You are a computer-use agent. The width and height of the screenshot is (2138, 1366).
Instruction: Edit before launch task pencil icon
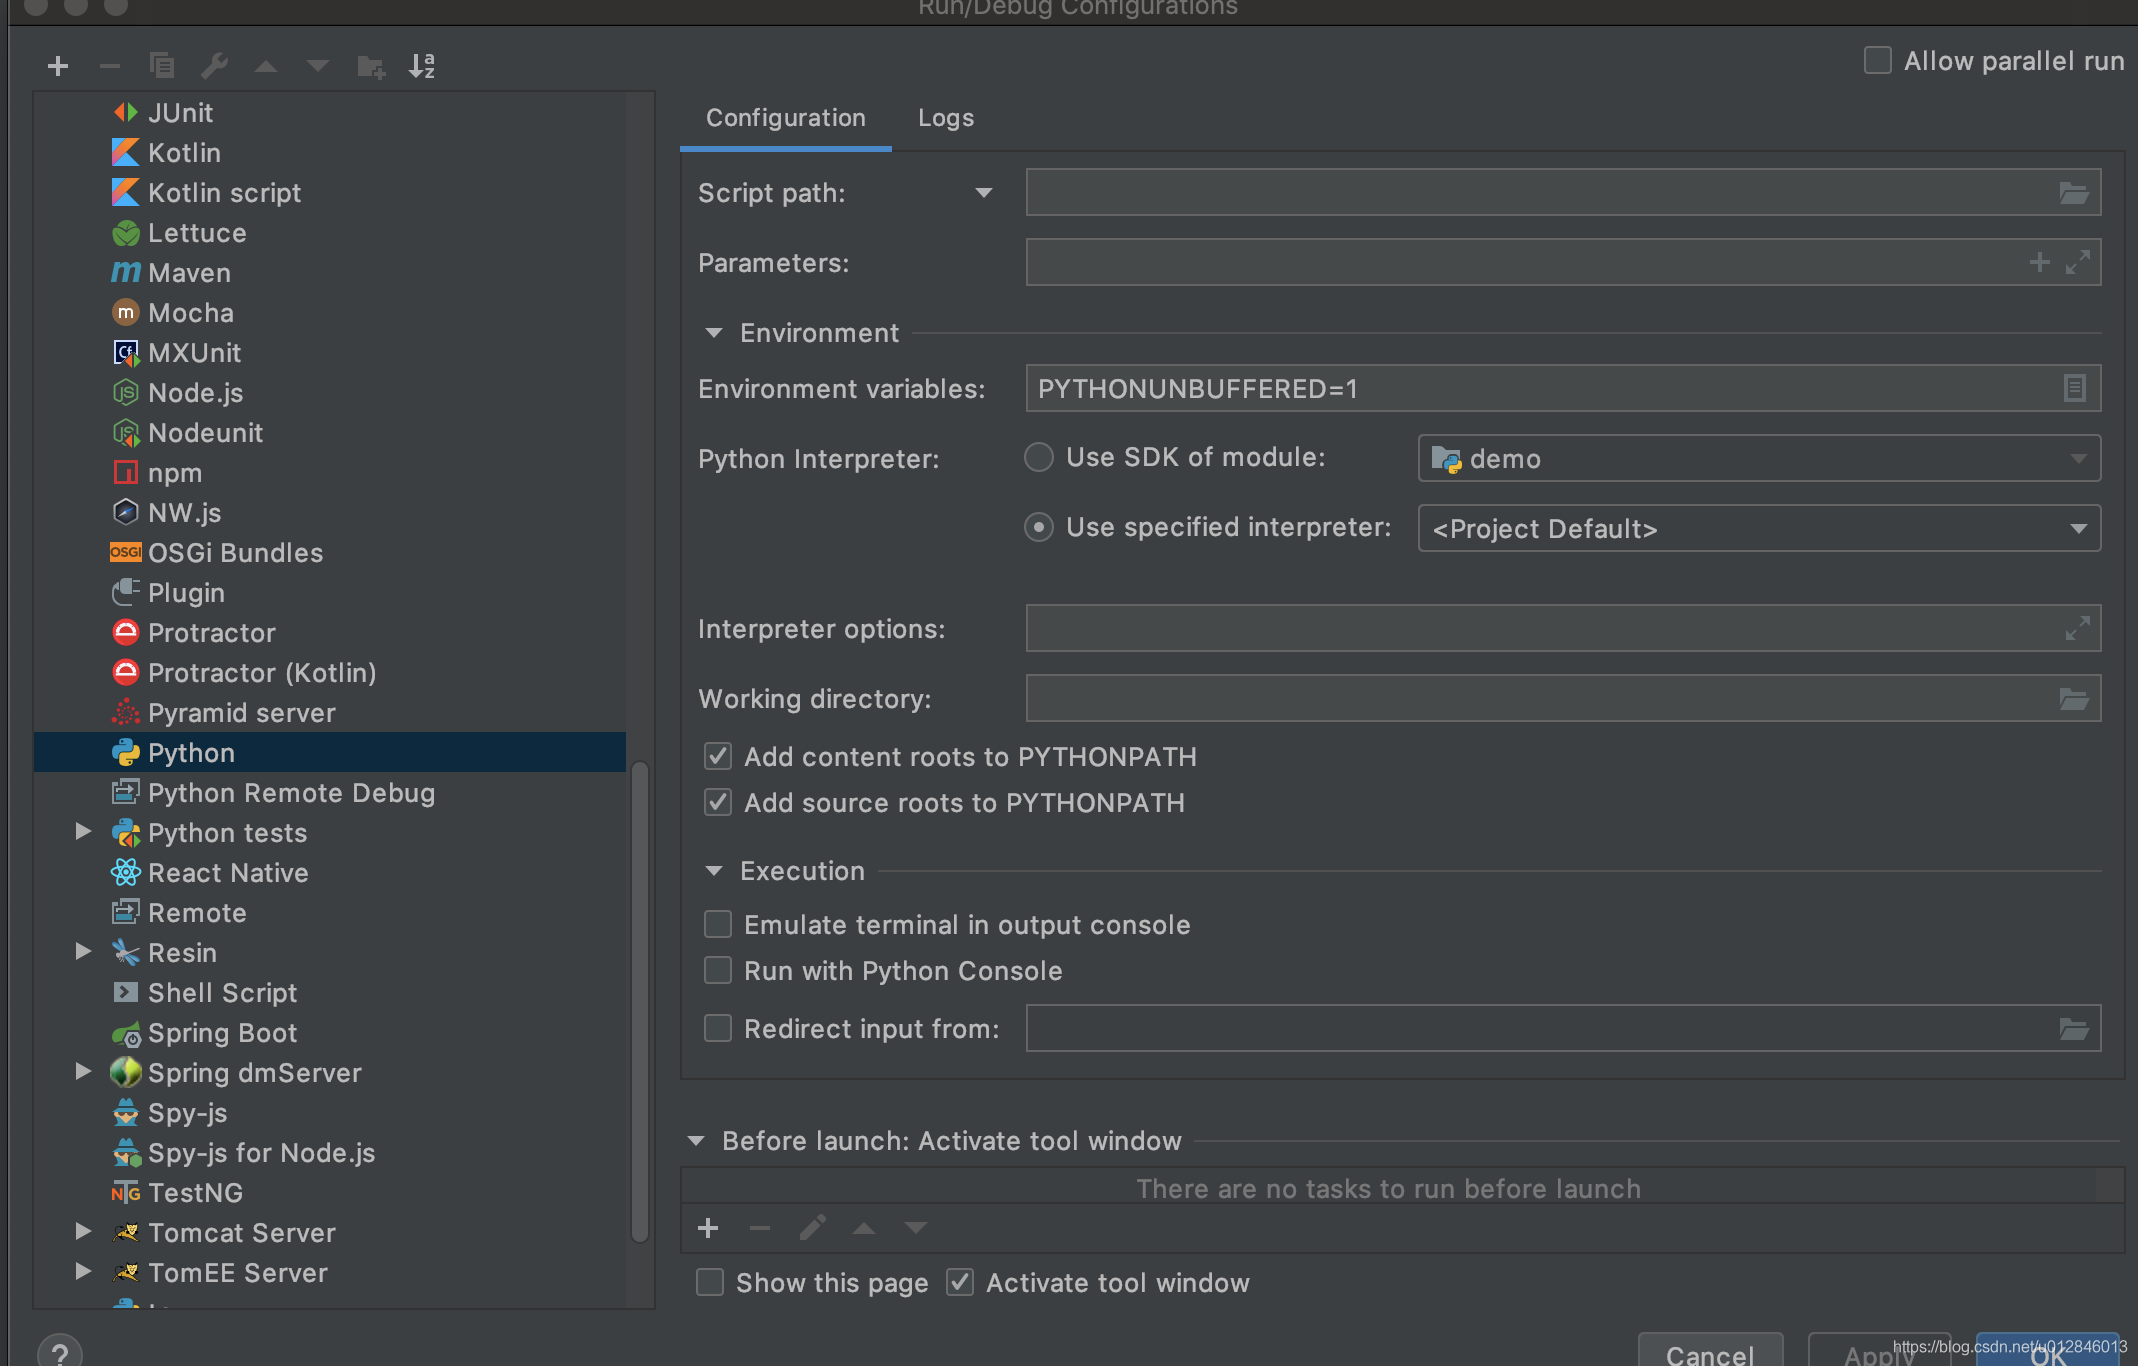click(x=812, y=1228)
